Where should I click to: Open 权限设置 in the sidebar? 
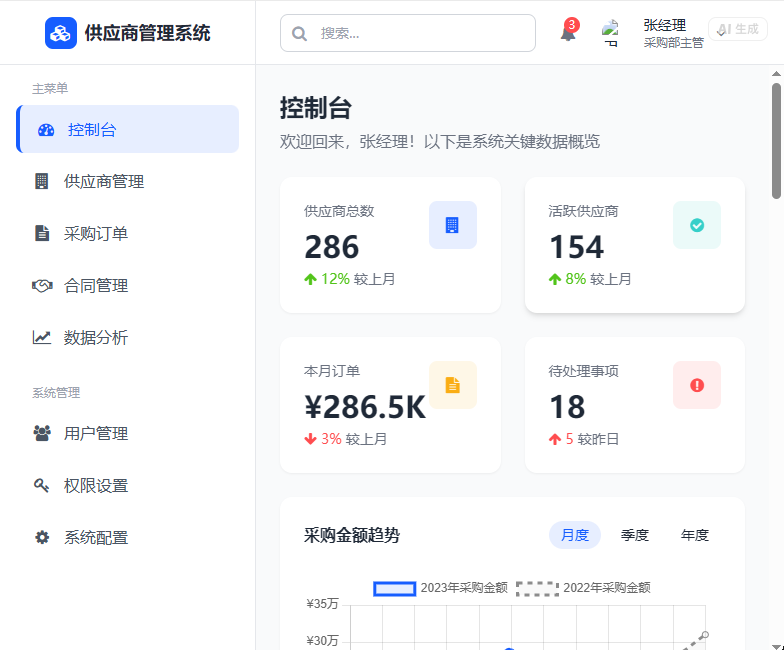point(128,485)
